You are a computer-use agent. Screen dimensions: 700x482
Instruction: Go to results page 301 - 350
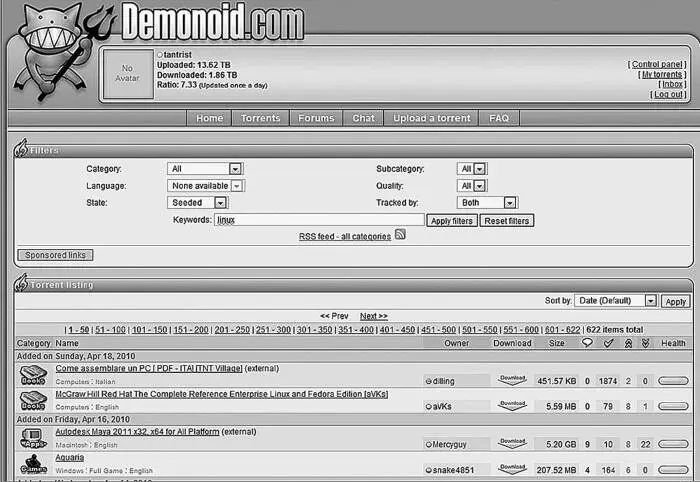[314, 330]
